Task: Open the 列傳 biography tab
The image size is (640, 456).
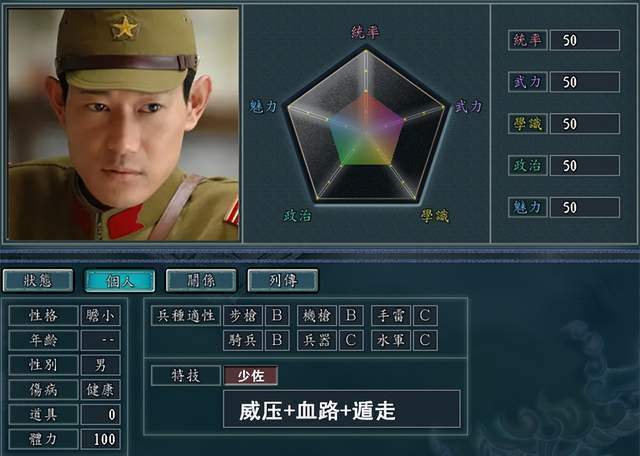Action: [283, 280]
